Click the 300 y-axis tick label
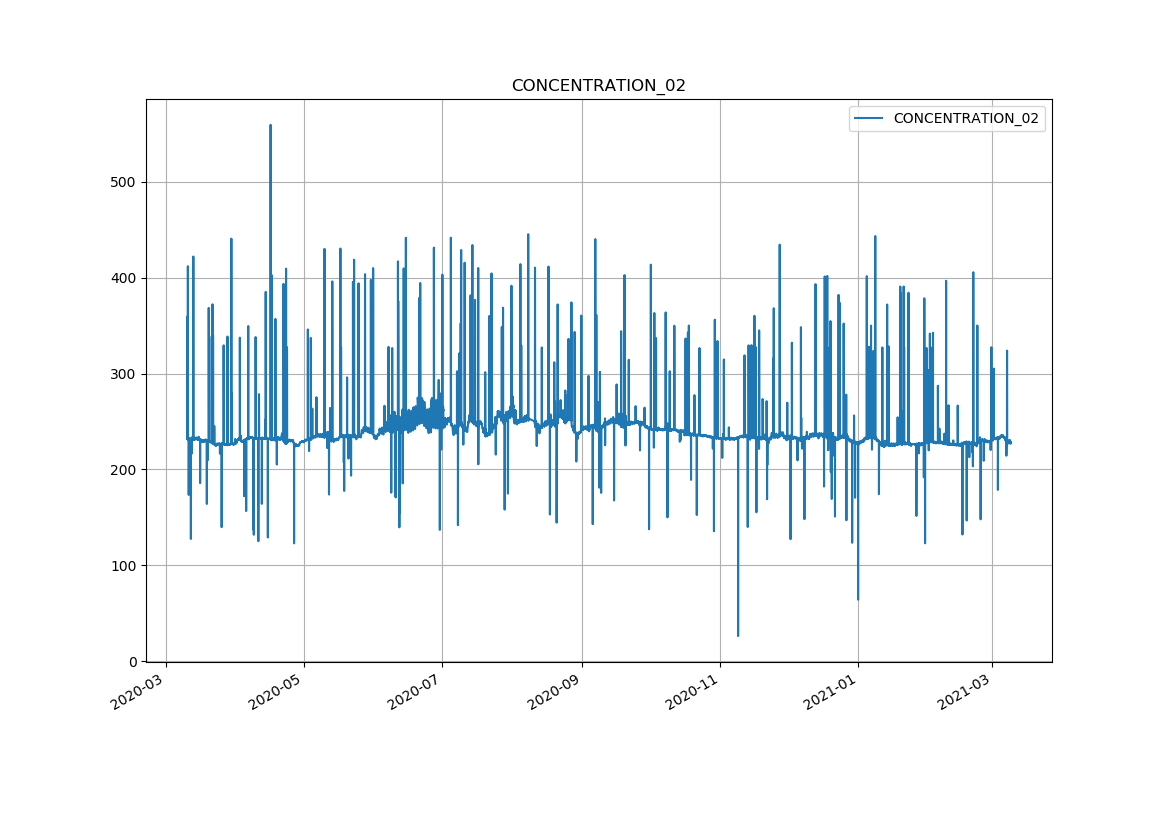1169x827 pixels. [x=125, y=374]
